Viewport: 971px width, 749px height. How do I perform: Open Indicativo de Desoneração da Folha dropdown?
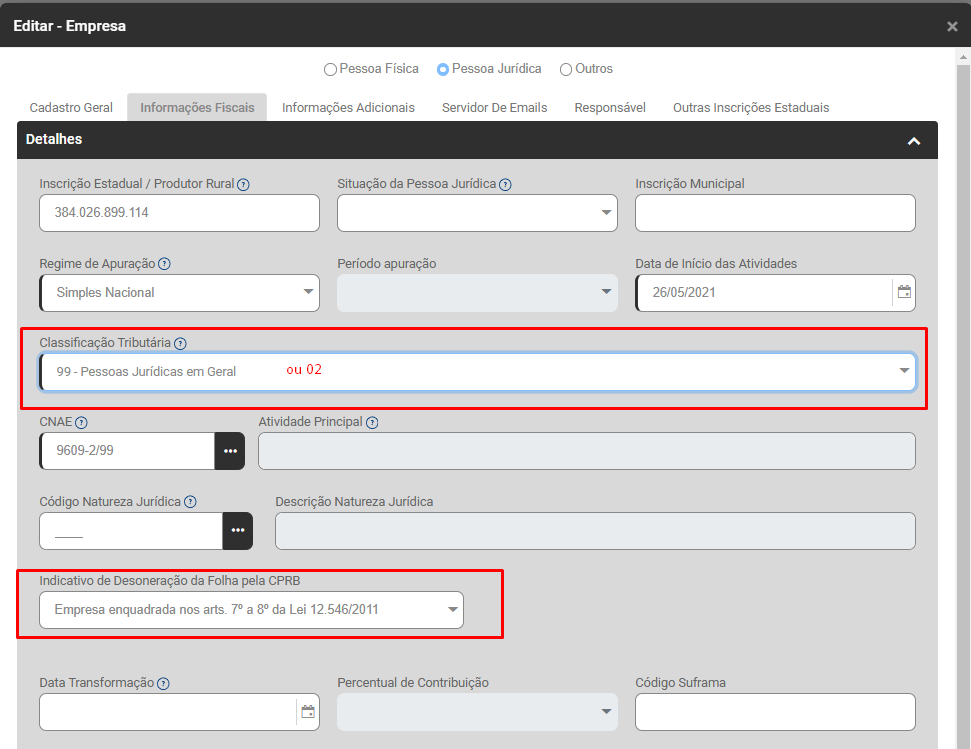[251, 609]
